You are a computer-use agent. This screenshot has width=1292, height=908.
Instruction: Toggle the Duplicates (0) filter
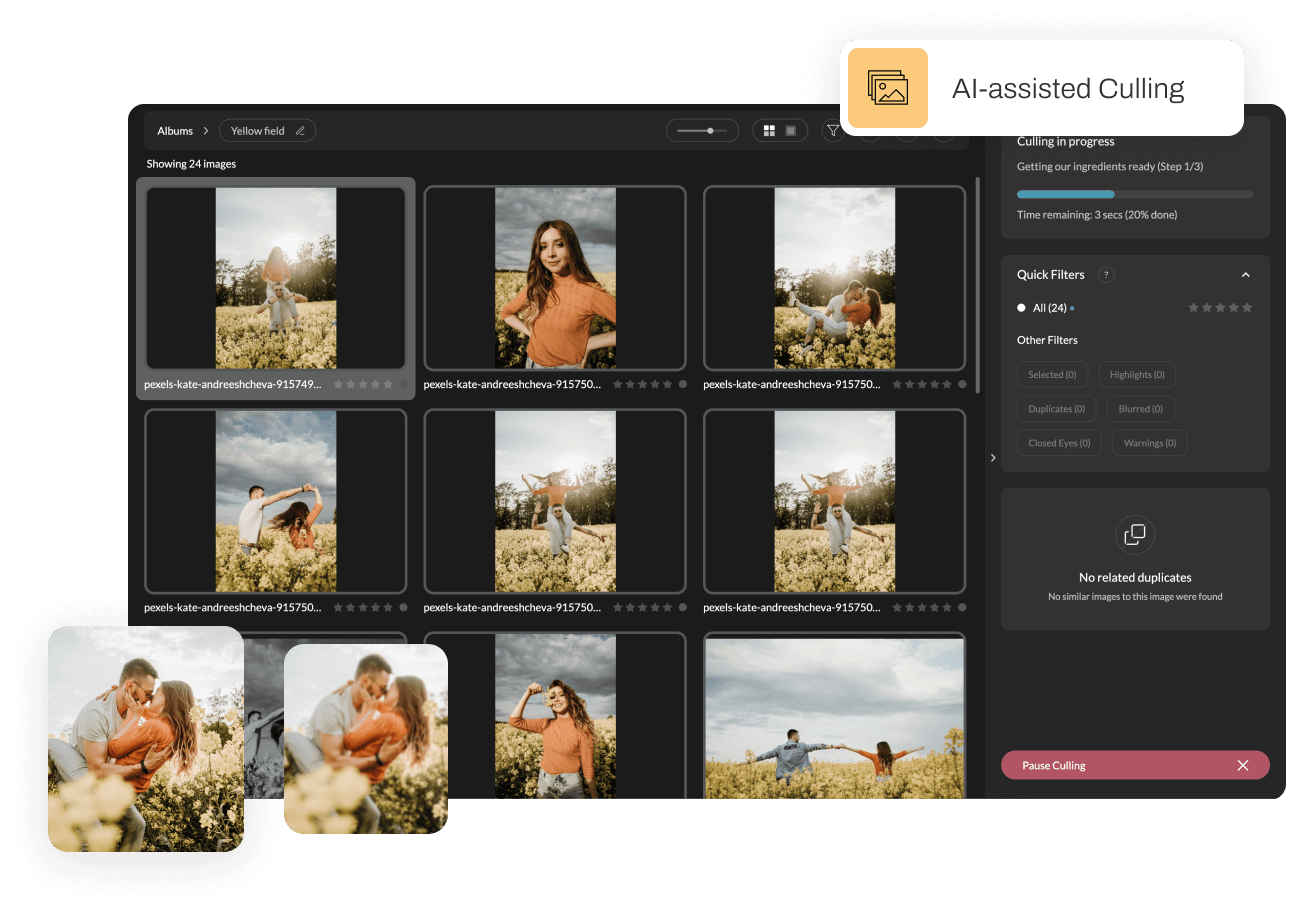click(x=1056, y=408)
